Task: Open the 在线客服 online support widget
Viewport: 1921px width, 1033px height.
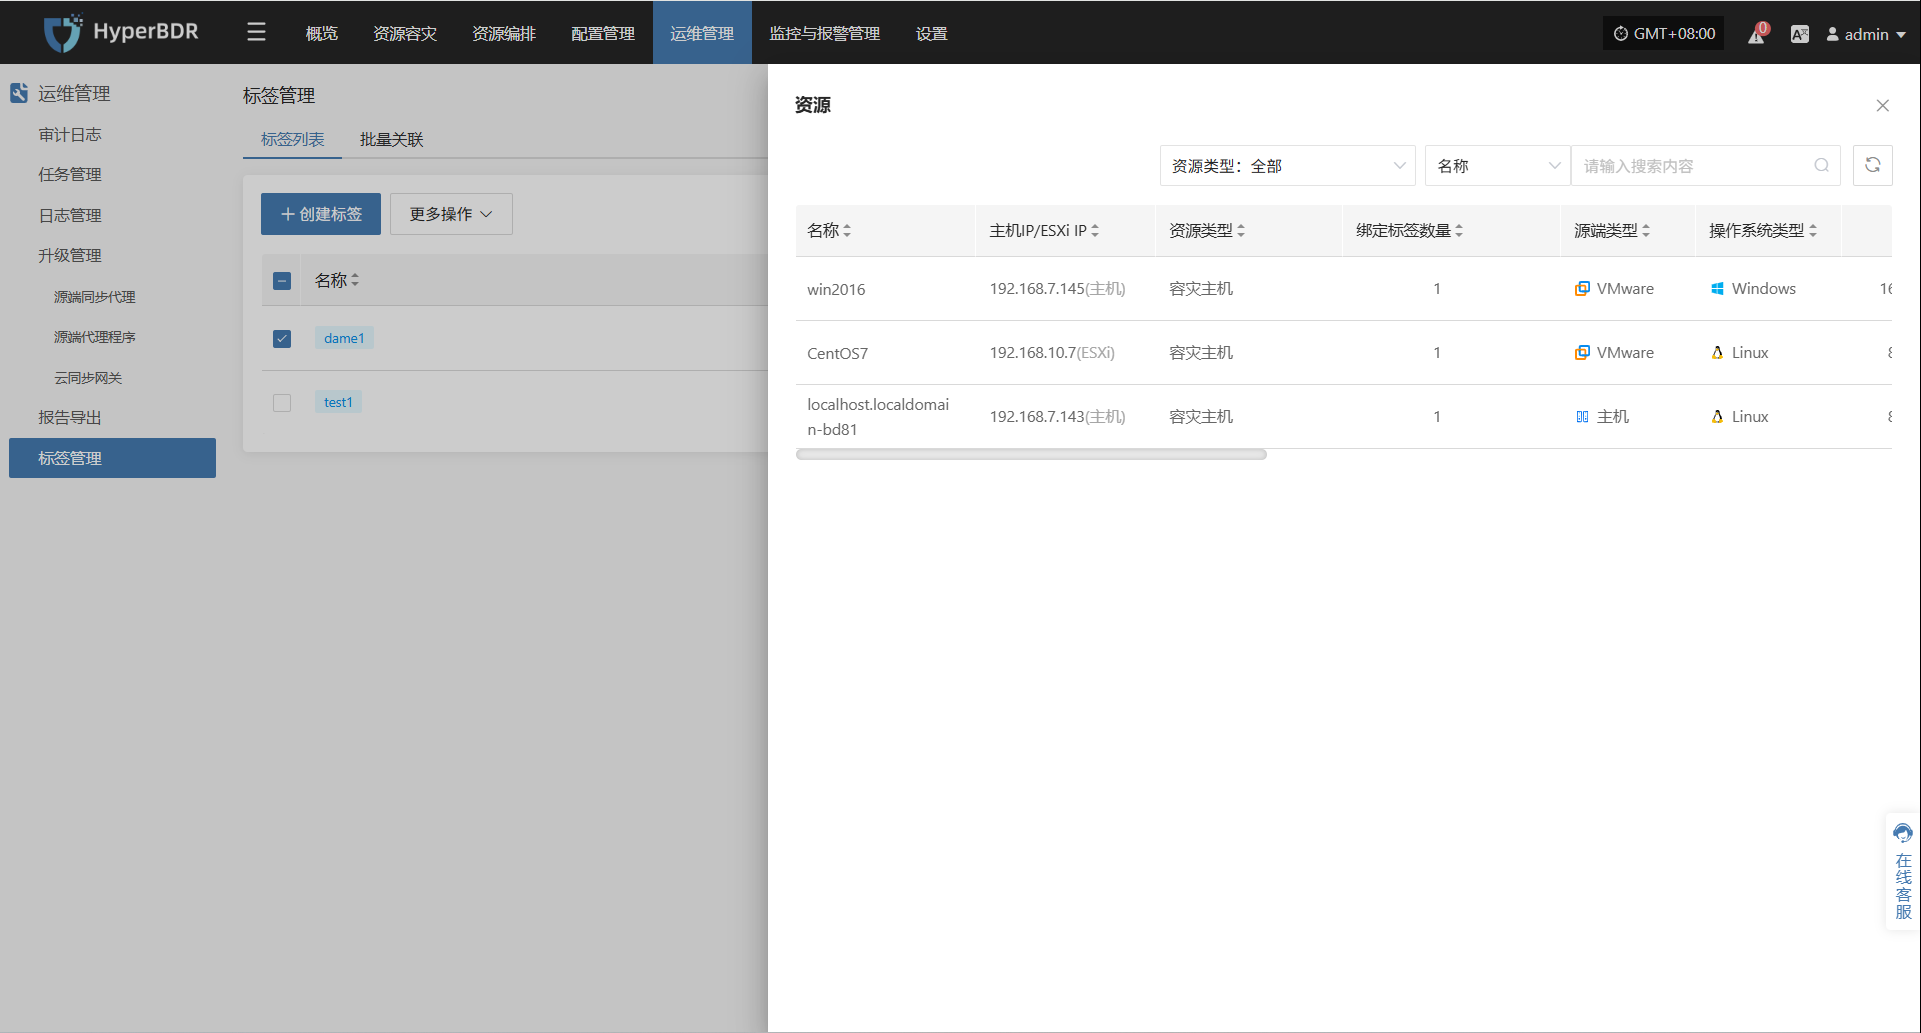Action: [x=1902, y=871]
